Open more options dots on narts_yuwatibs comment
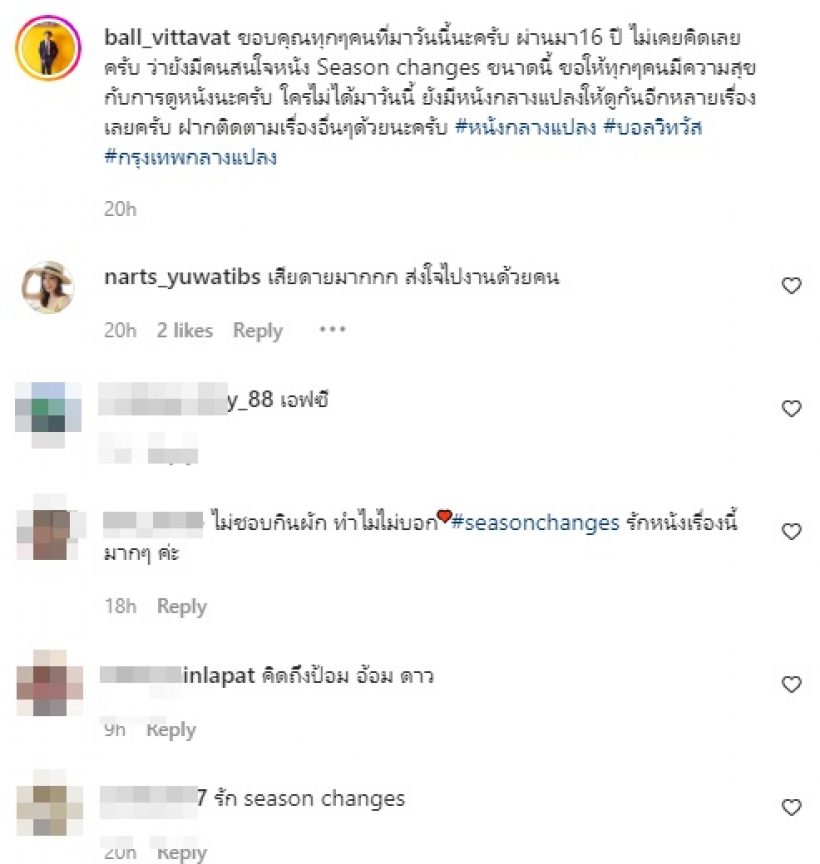 click(332, 330)
